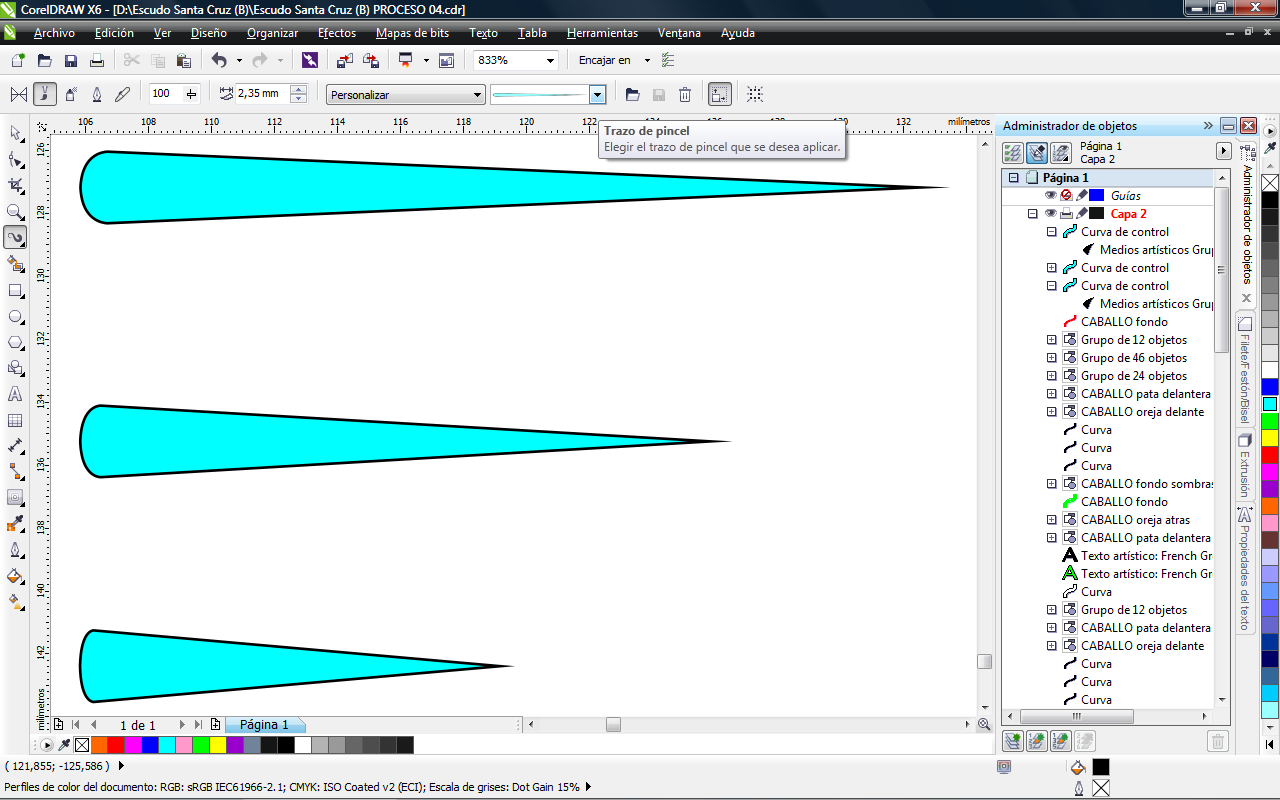Screen dimensions: 1280x800
Task: Open the Outline Pen tool
Action: (x=15, y=550)
